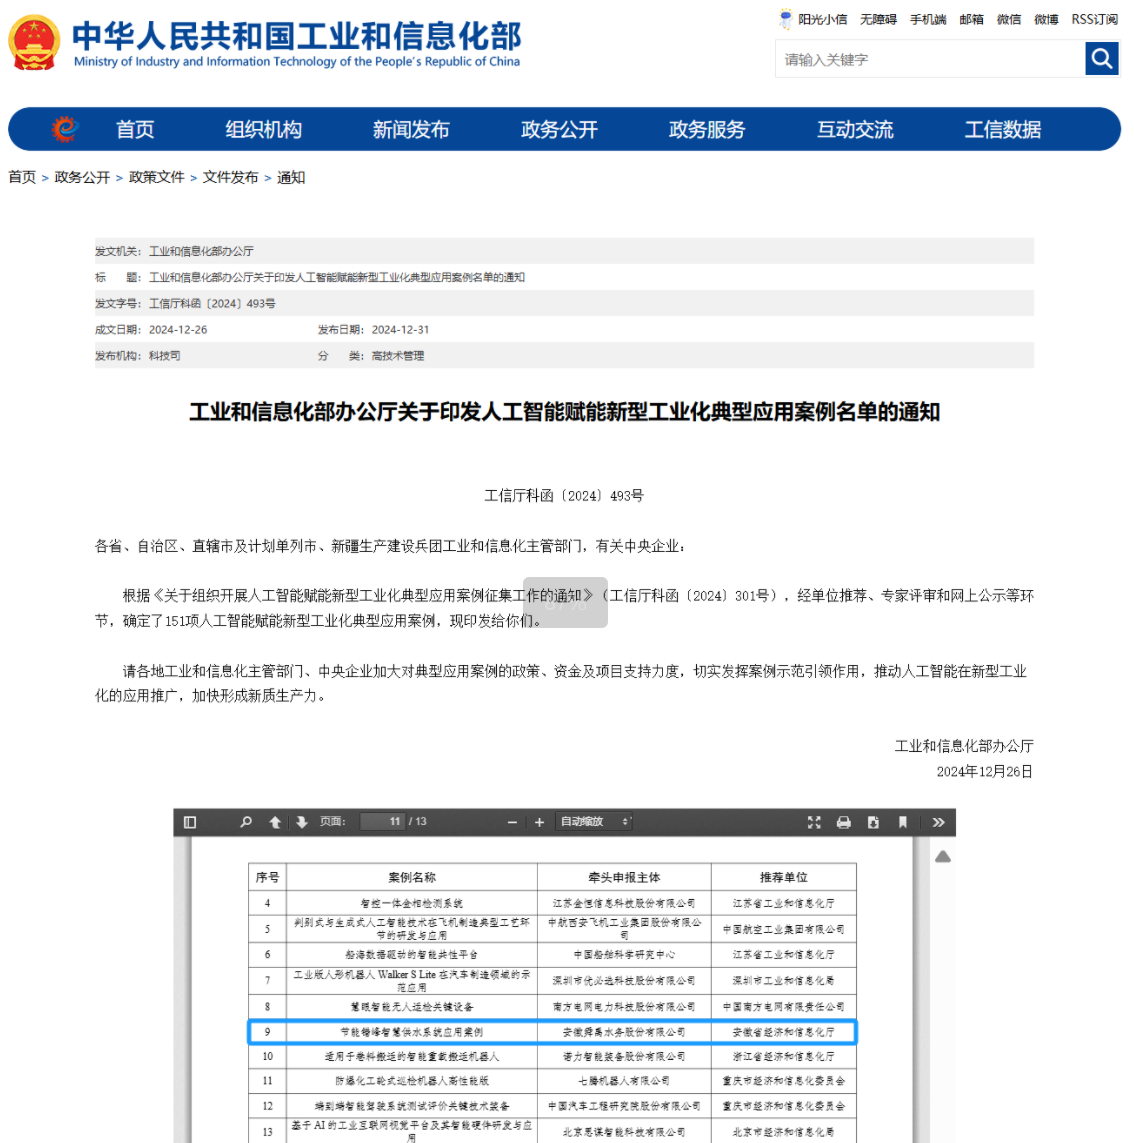Click the PDF bookmark current view icon
This screenshot has height=1143, width=1134.
pos(902,822)
